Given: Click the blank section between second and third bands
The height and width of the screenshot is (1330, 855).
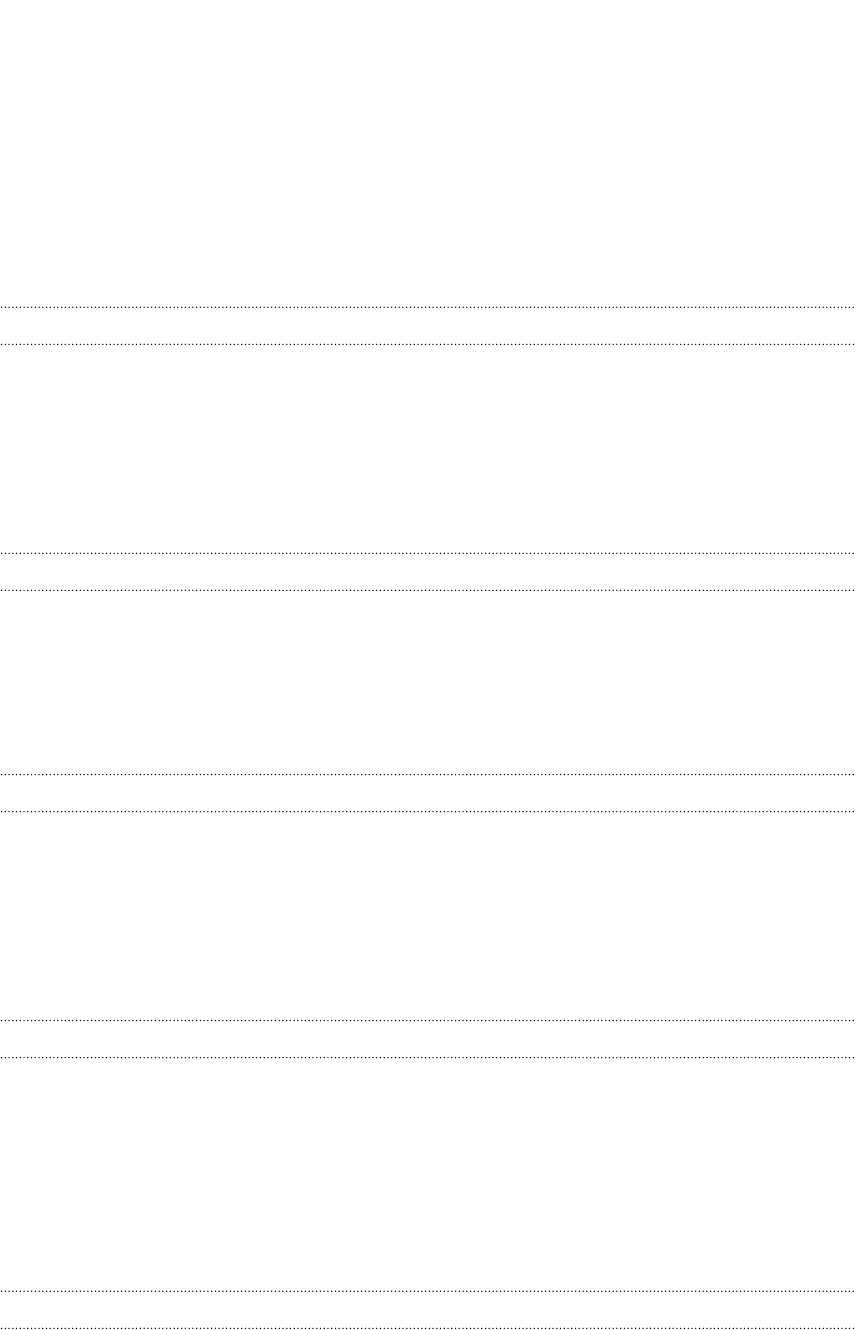Looking at the screenshot, I should click(x=427, y=682).
